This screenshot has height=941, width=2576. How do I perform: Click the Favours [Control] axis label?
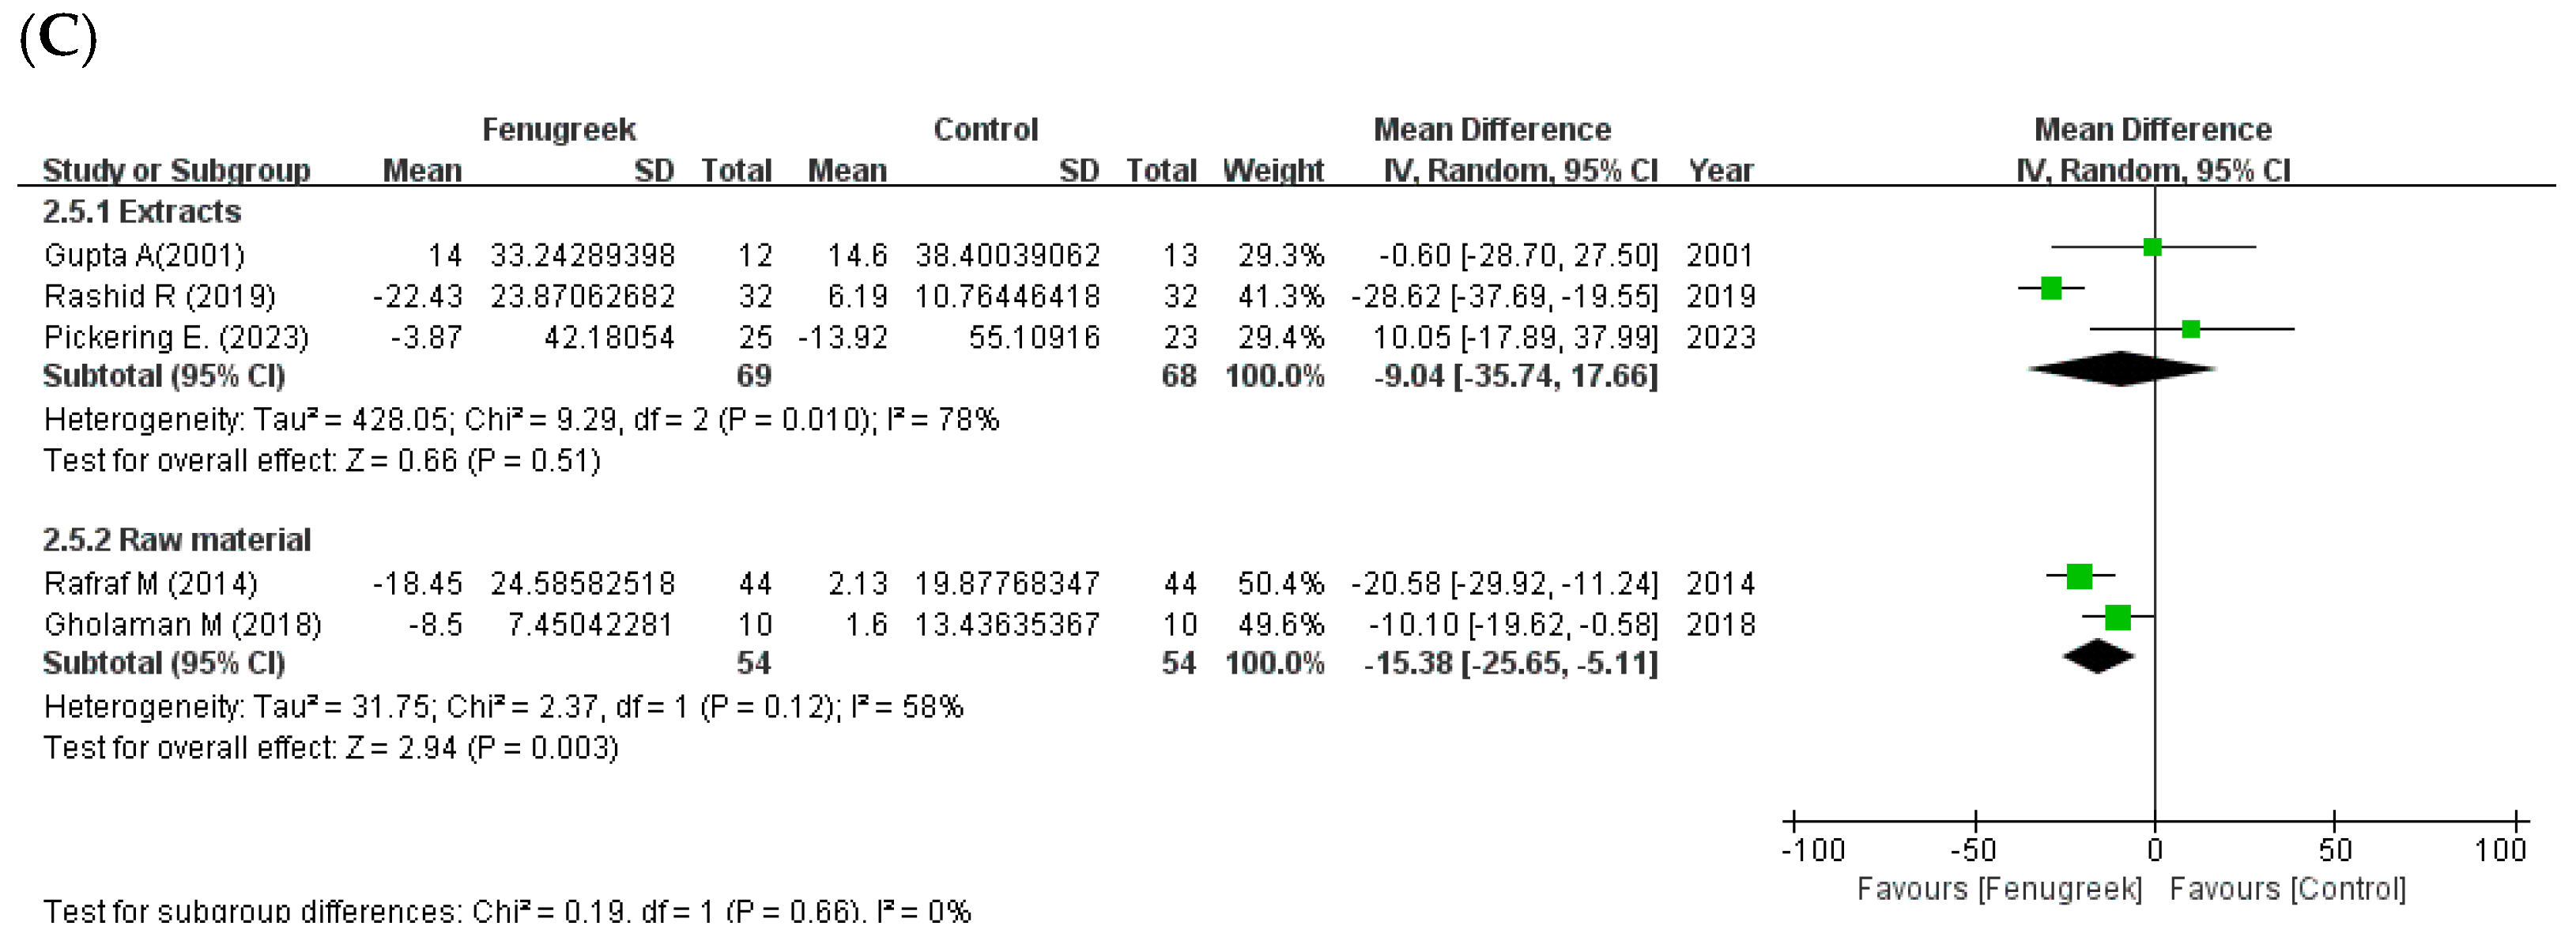[2288, 889]
